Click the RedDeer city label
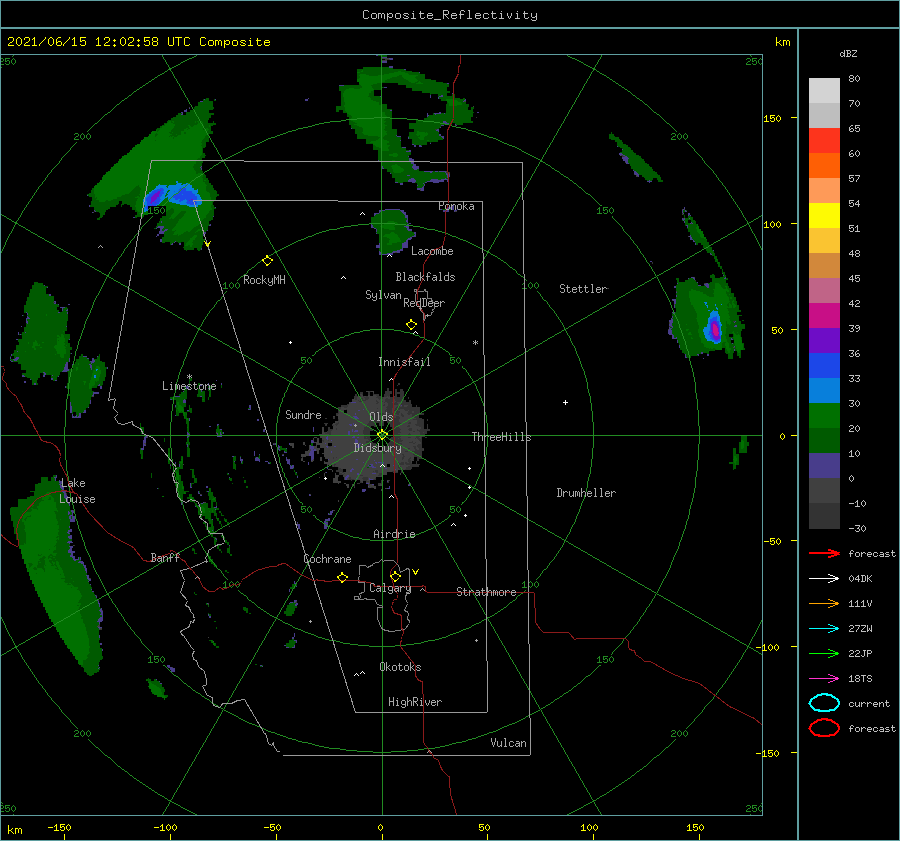Image resolution: width=900 pixels, height=841 pixels. pos(424,303)
